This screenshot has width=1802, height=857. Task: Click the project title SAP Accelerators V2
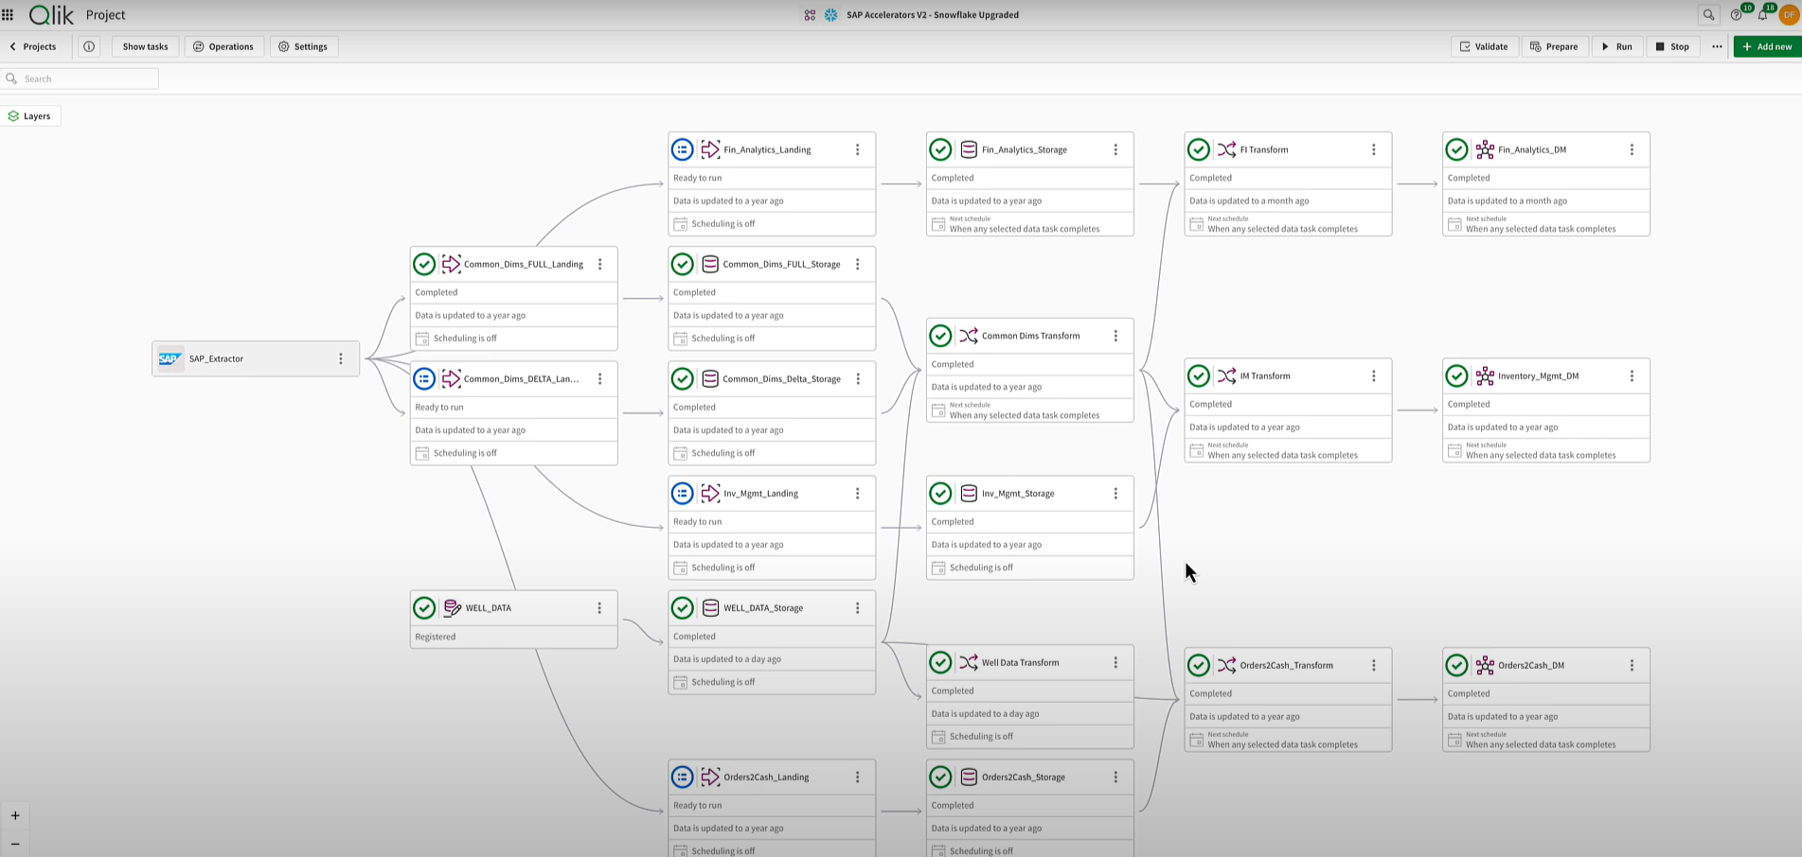[x=932, y=15]
